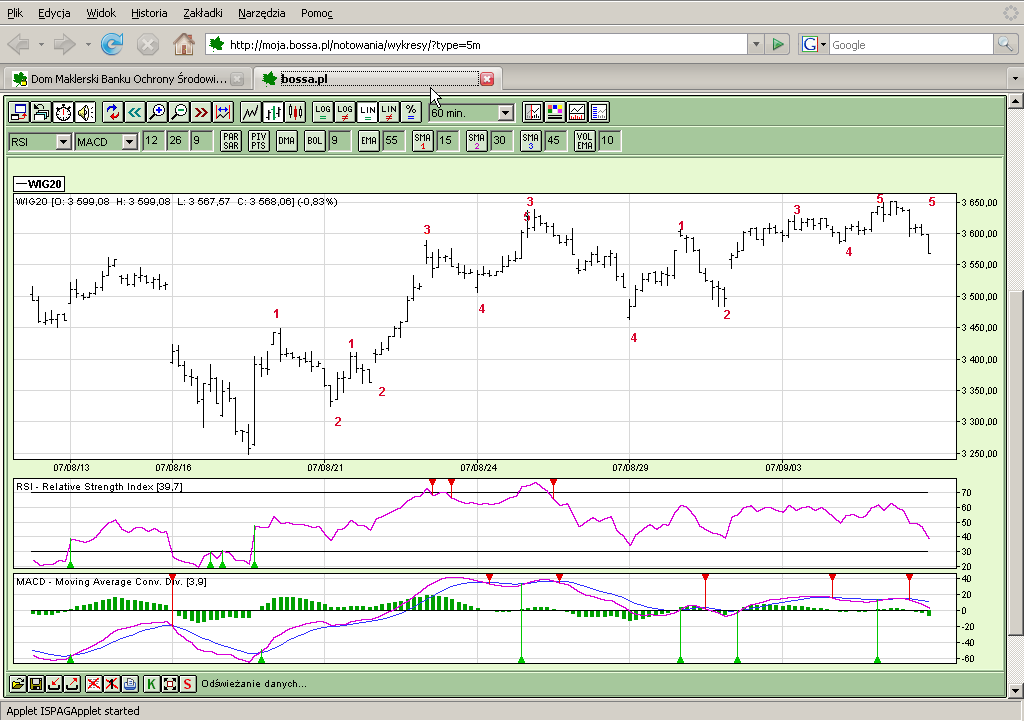This screenshot has height=721, width=1024.
Task: Click the green Go button beside address bar
Action: coord(779,44)
